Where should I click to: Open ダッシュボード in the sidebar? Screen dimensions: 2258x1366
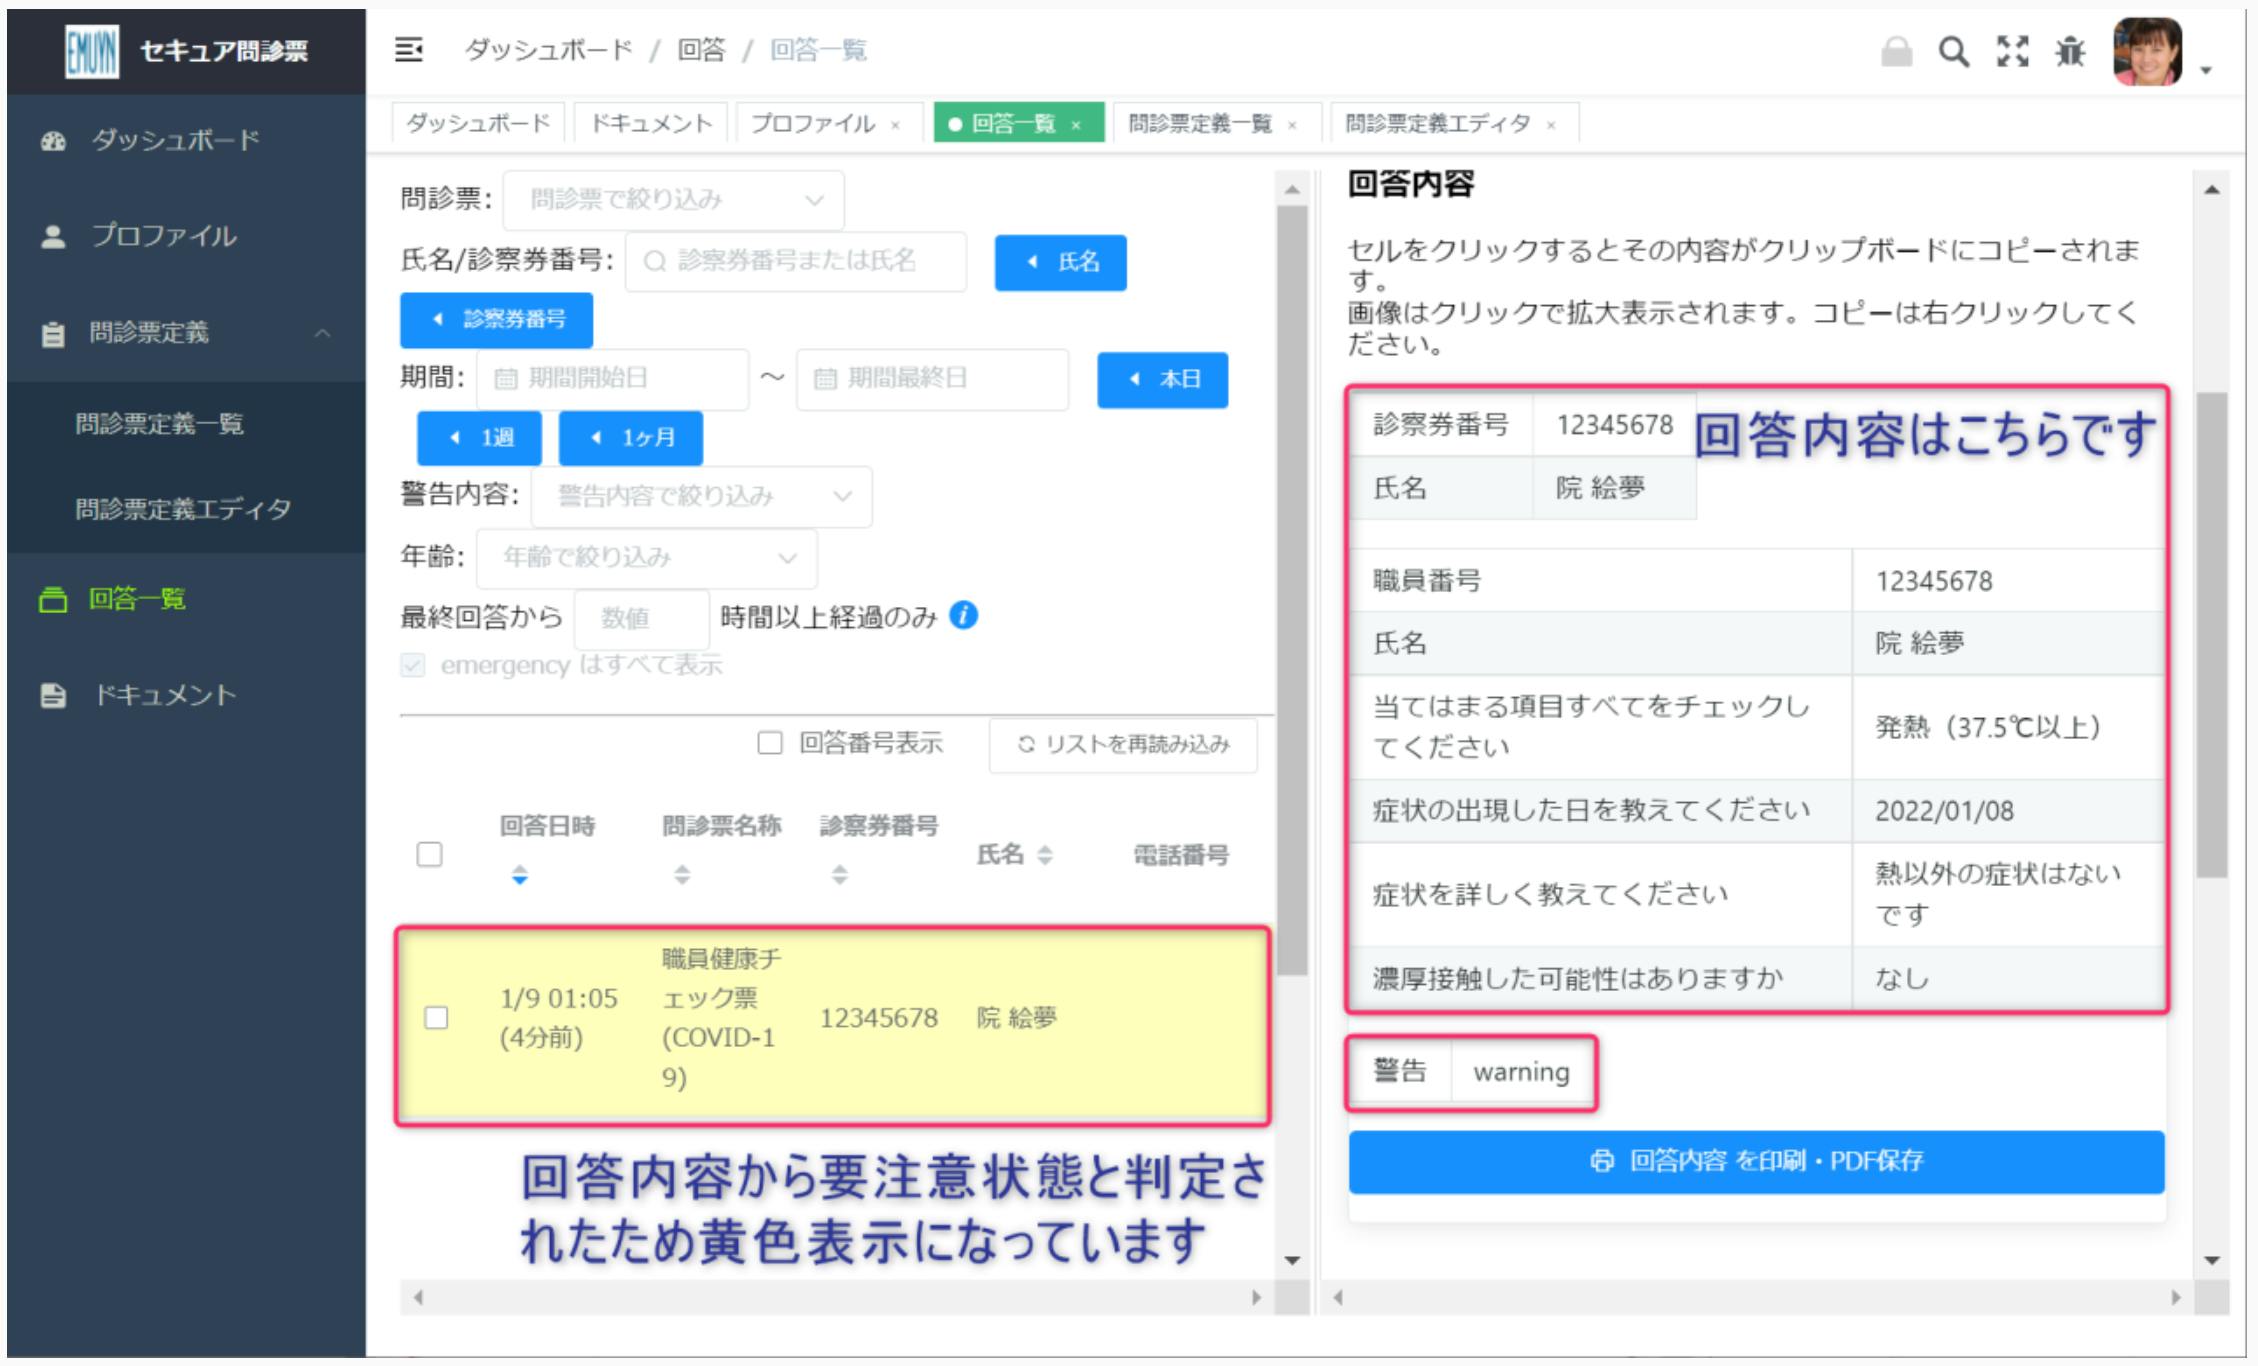[x=175, y=140]
